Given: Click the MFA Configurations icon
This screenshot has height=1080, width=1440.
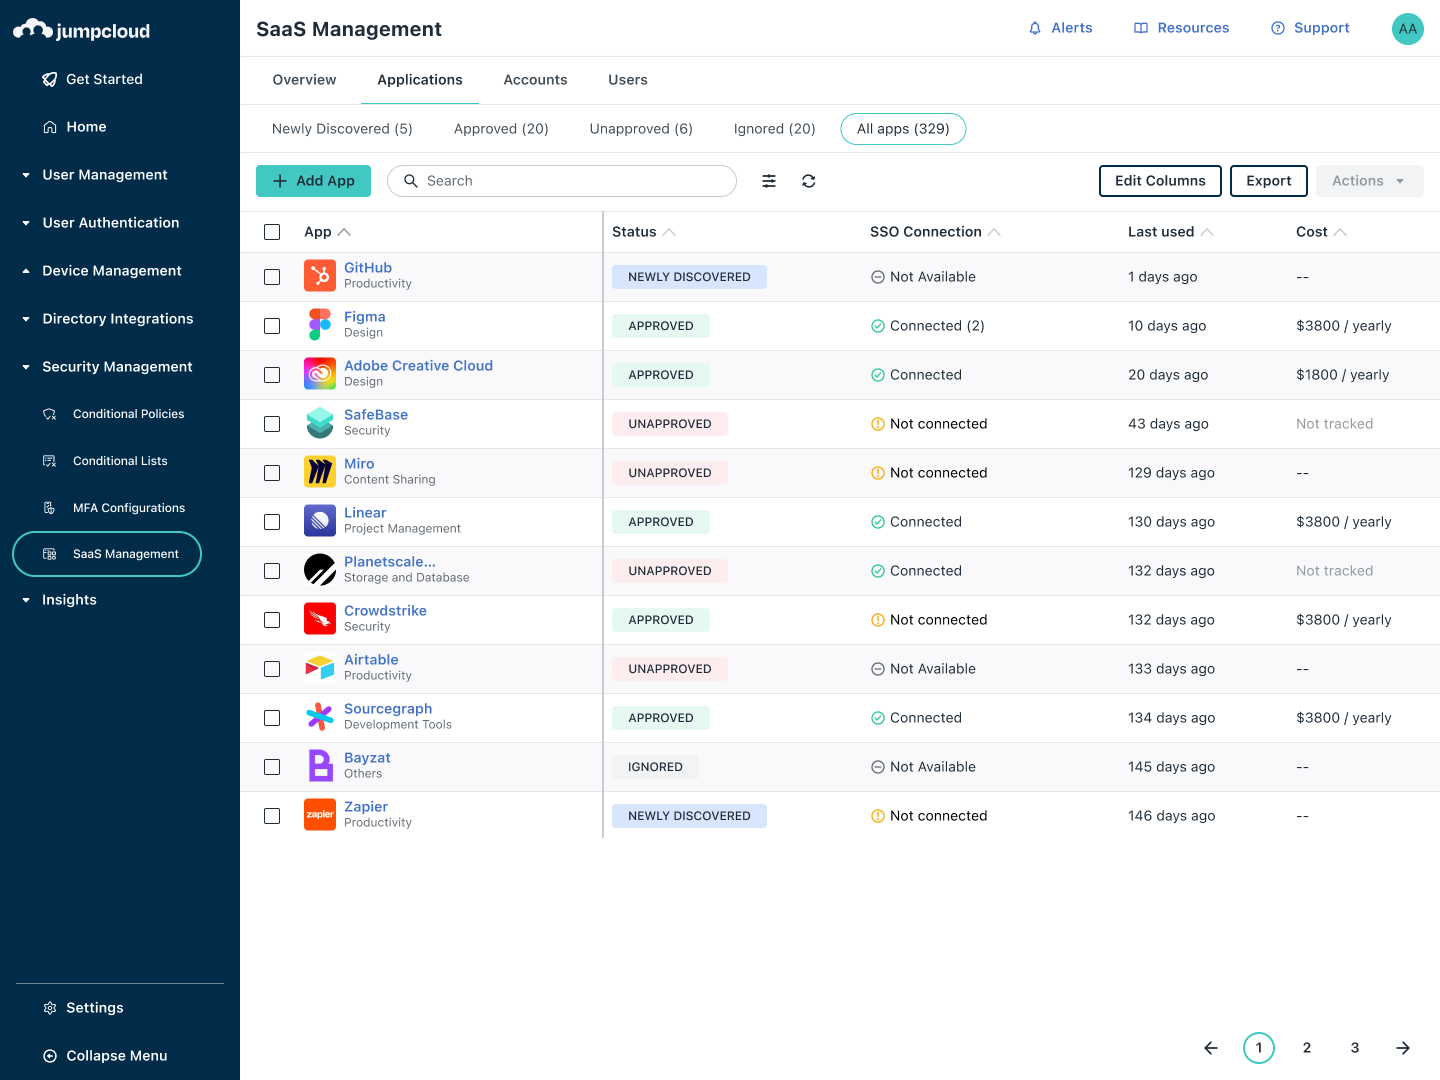Looking at the screenshot, I should [49, 508].
